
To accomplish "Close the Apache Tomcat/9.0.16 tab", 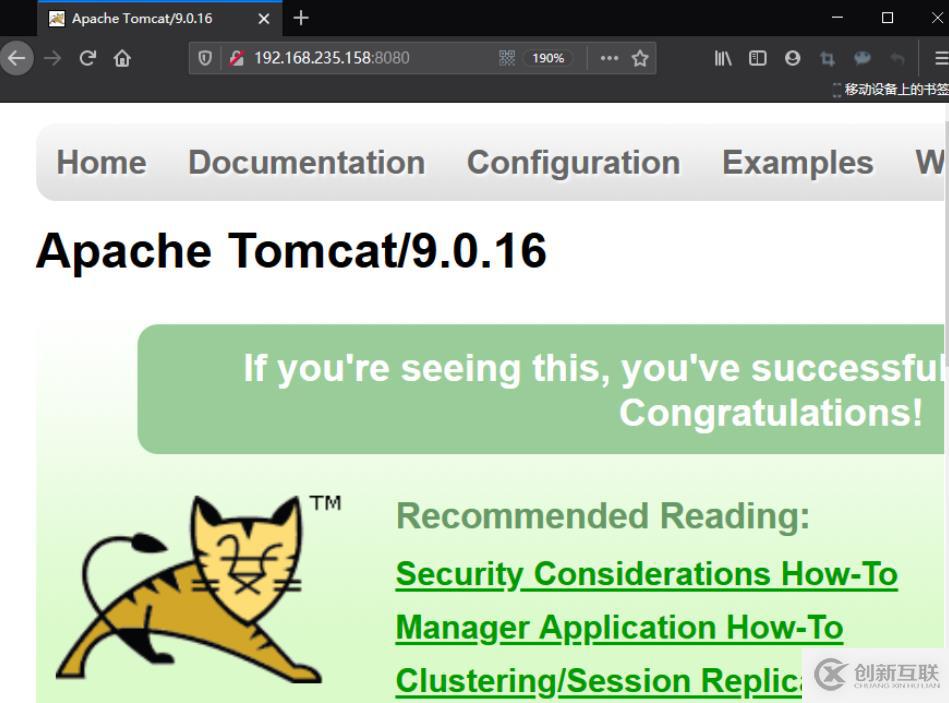I will point(264,19).
